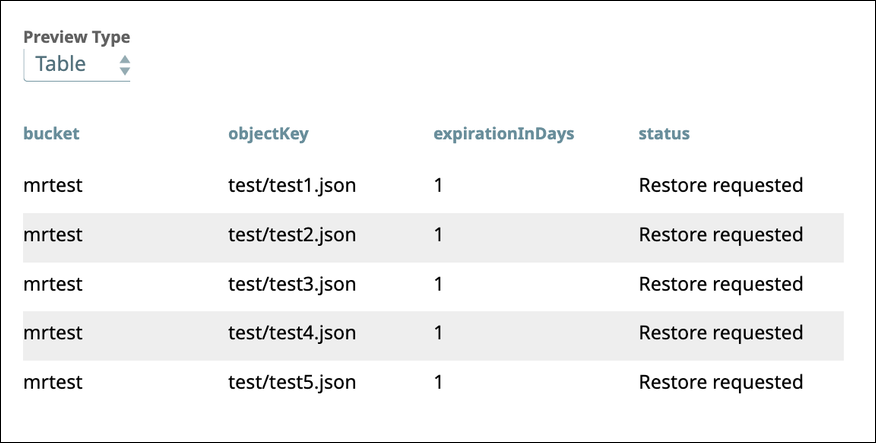Click Restore requested status for test5.json
Image resolution: width=876 pixels, height=443 pixels.
(720, 382)
